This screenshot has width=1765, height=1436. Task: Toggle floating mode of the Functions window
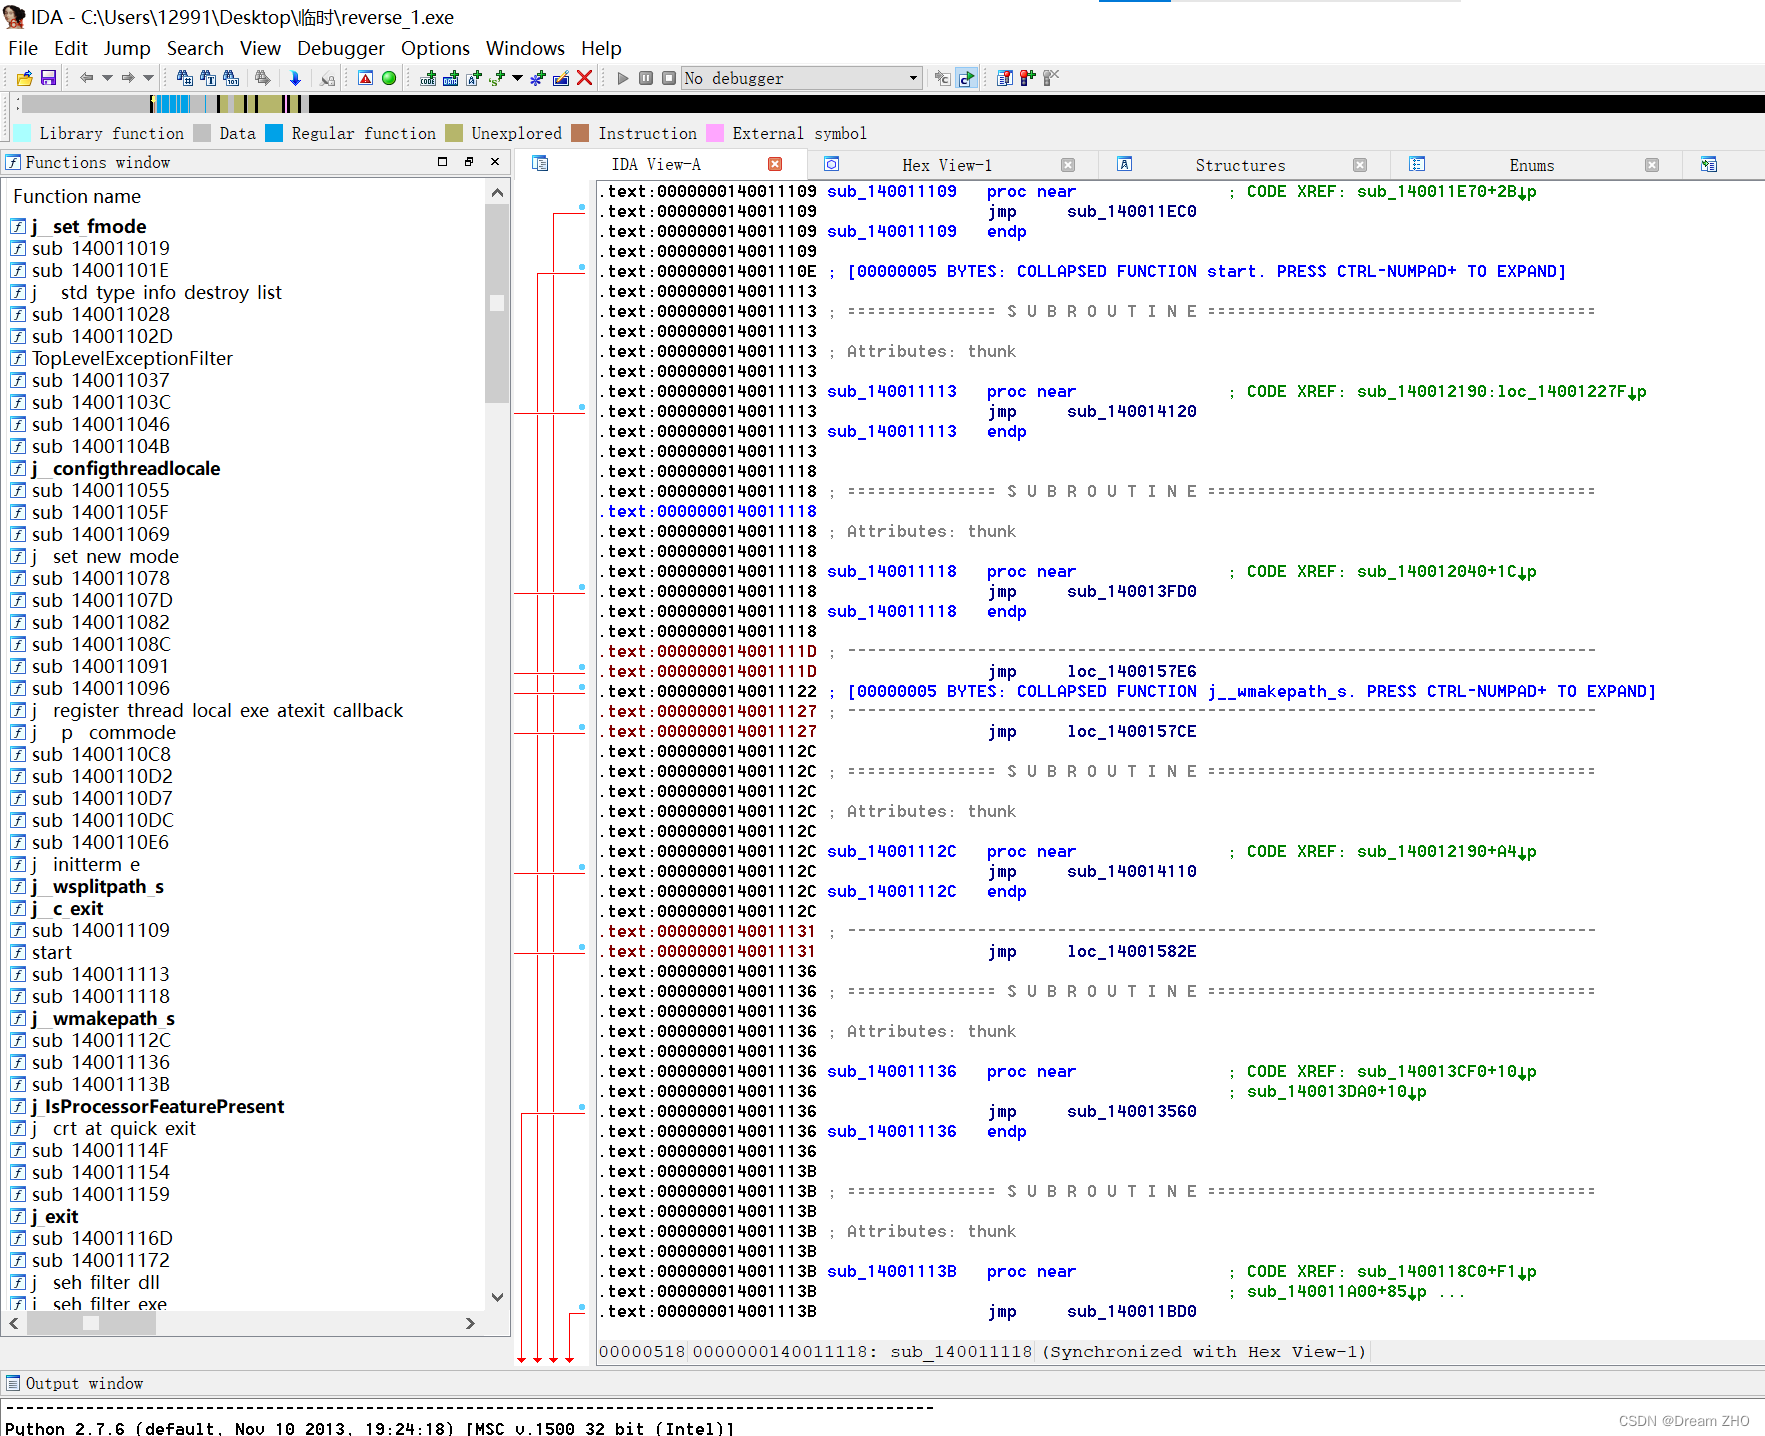(x=468, y=161)
